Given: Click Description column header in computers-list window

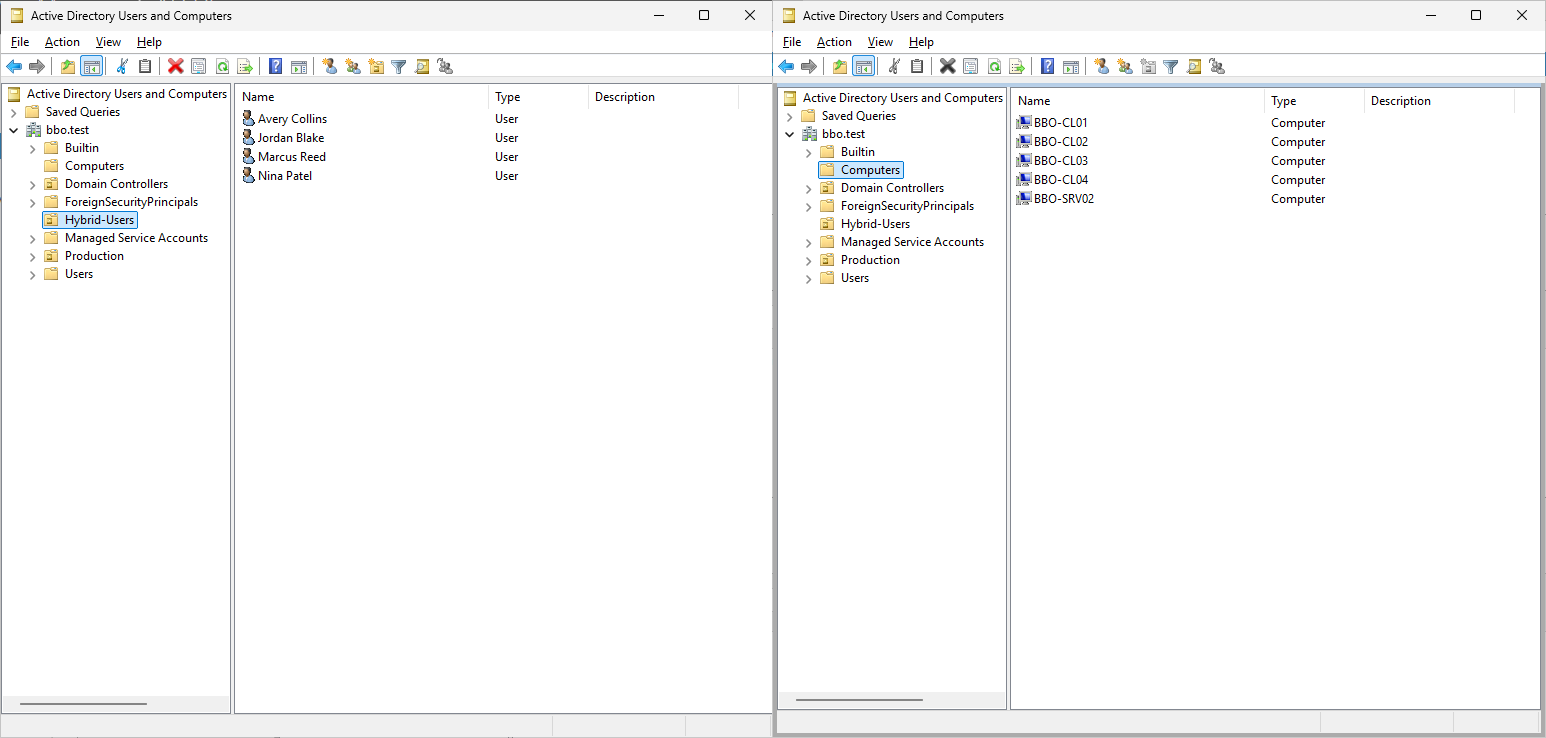Looking at the screenshot, I should pyautogui.click(x=1439, y=101).
